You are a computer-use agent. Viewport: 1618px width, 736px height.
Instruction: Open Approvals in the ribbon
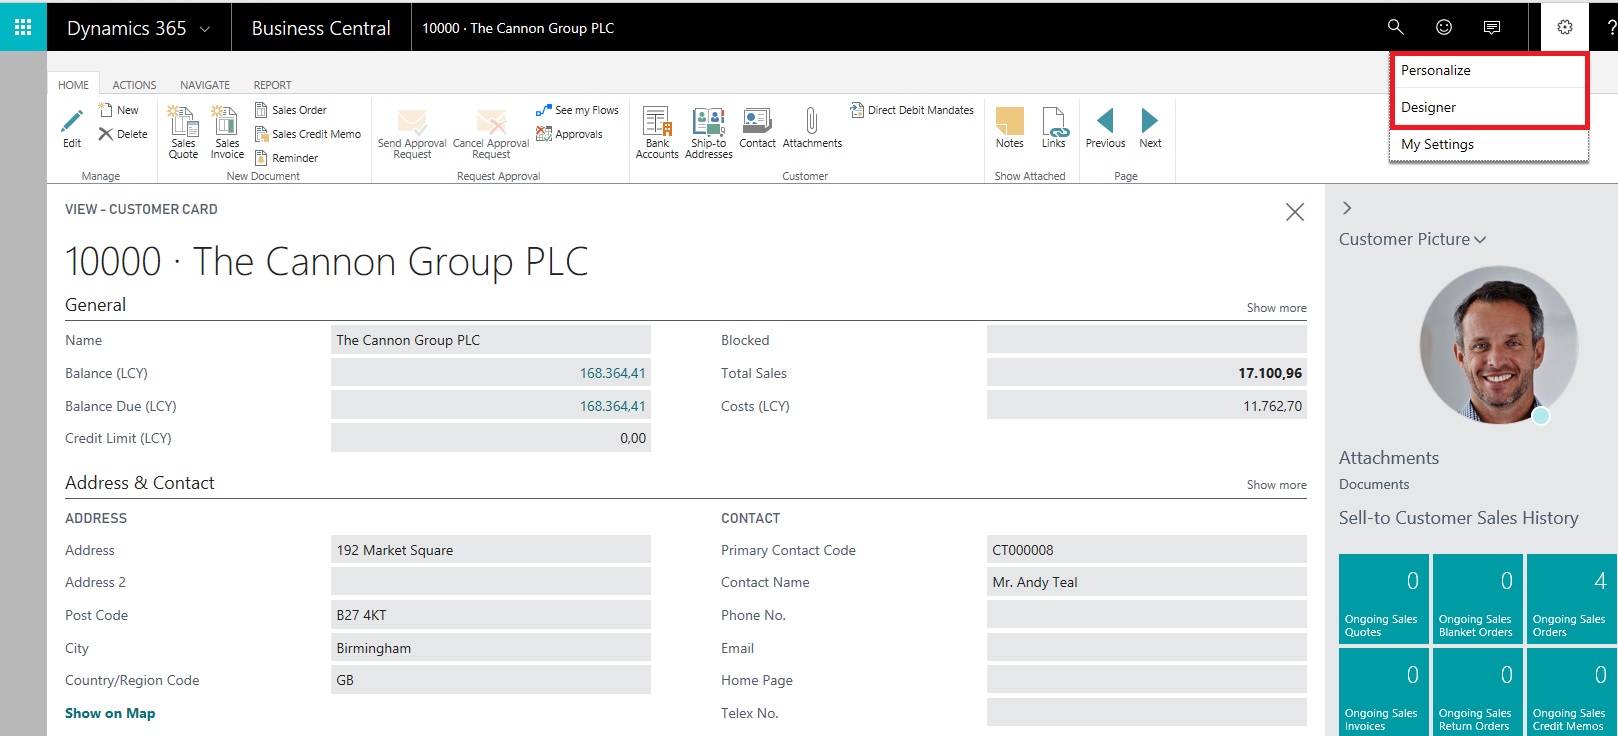569,134
